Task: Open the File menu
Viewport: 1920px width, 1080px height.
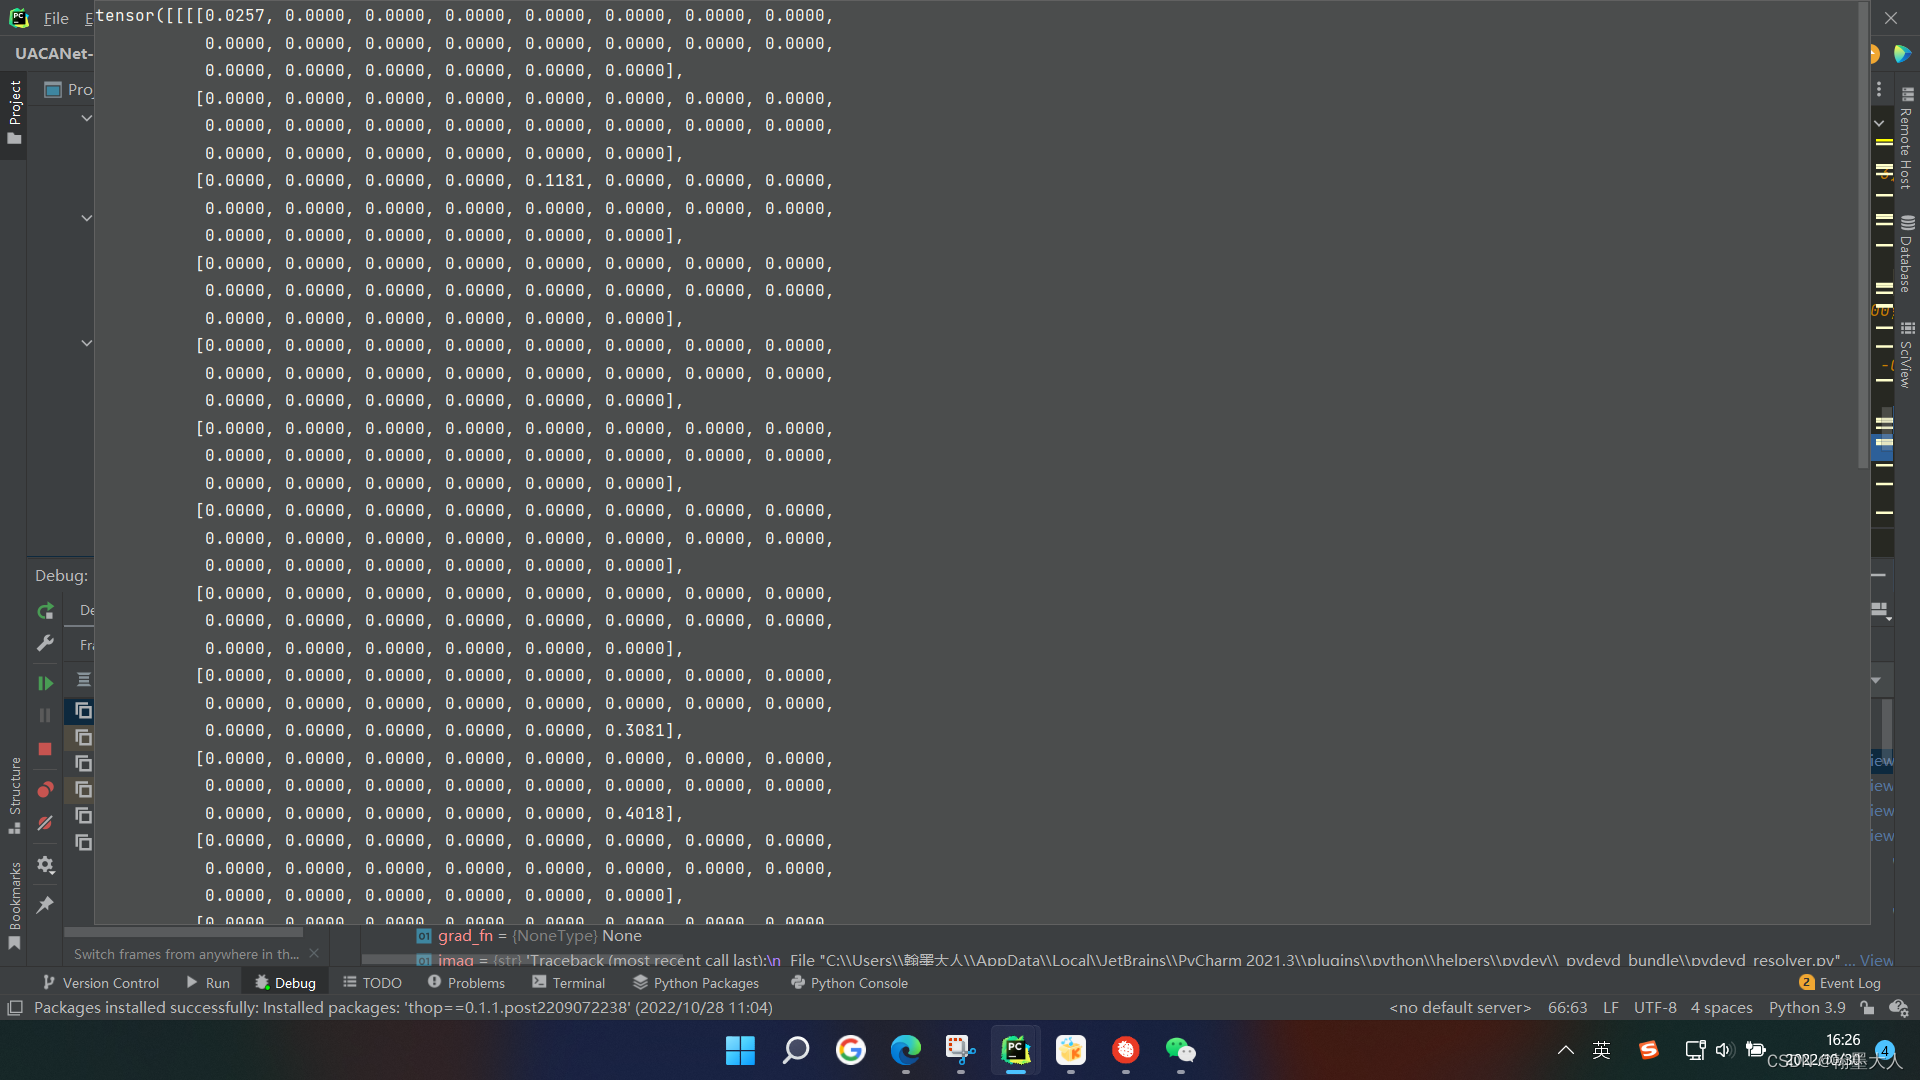Action: tap(56, 18)
